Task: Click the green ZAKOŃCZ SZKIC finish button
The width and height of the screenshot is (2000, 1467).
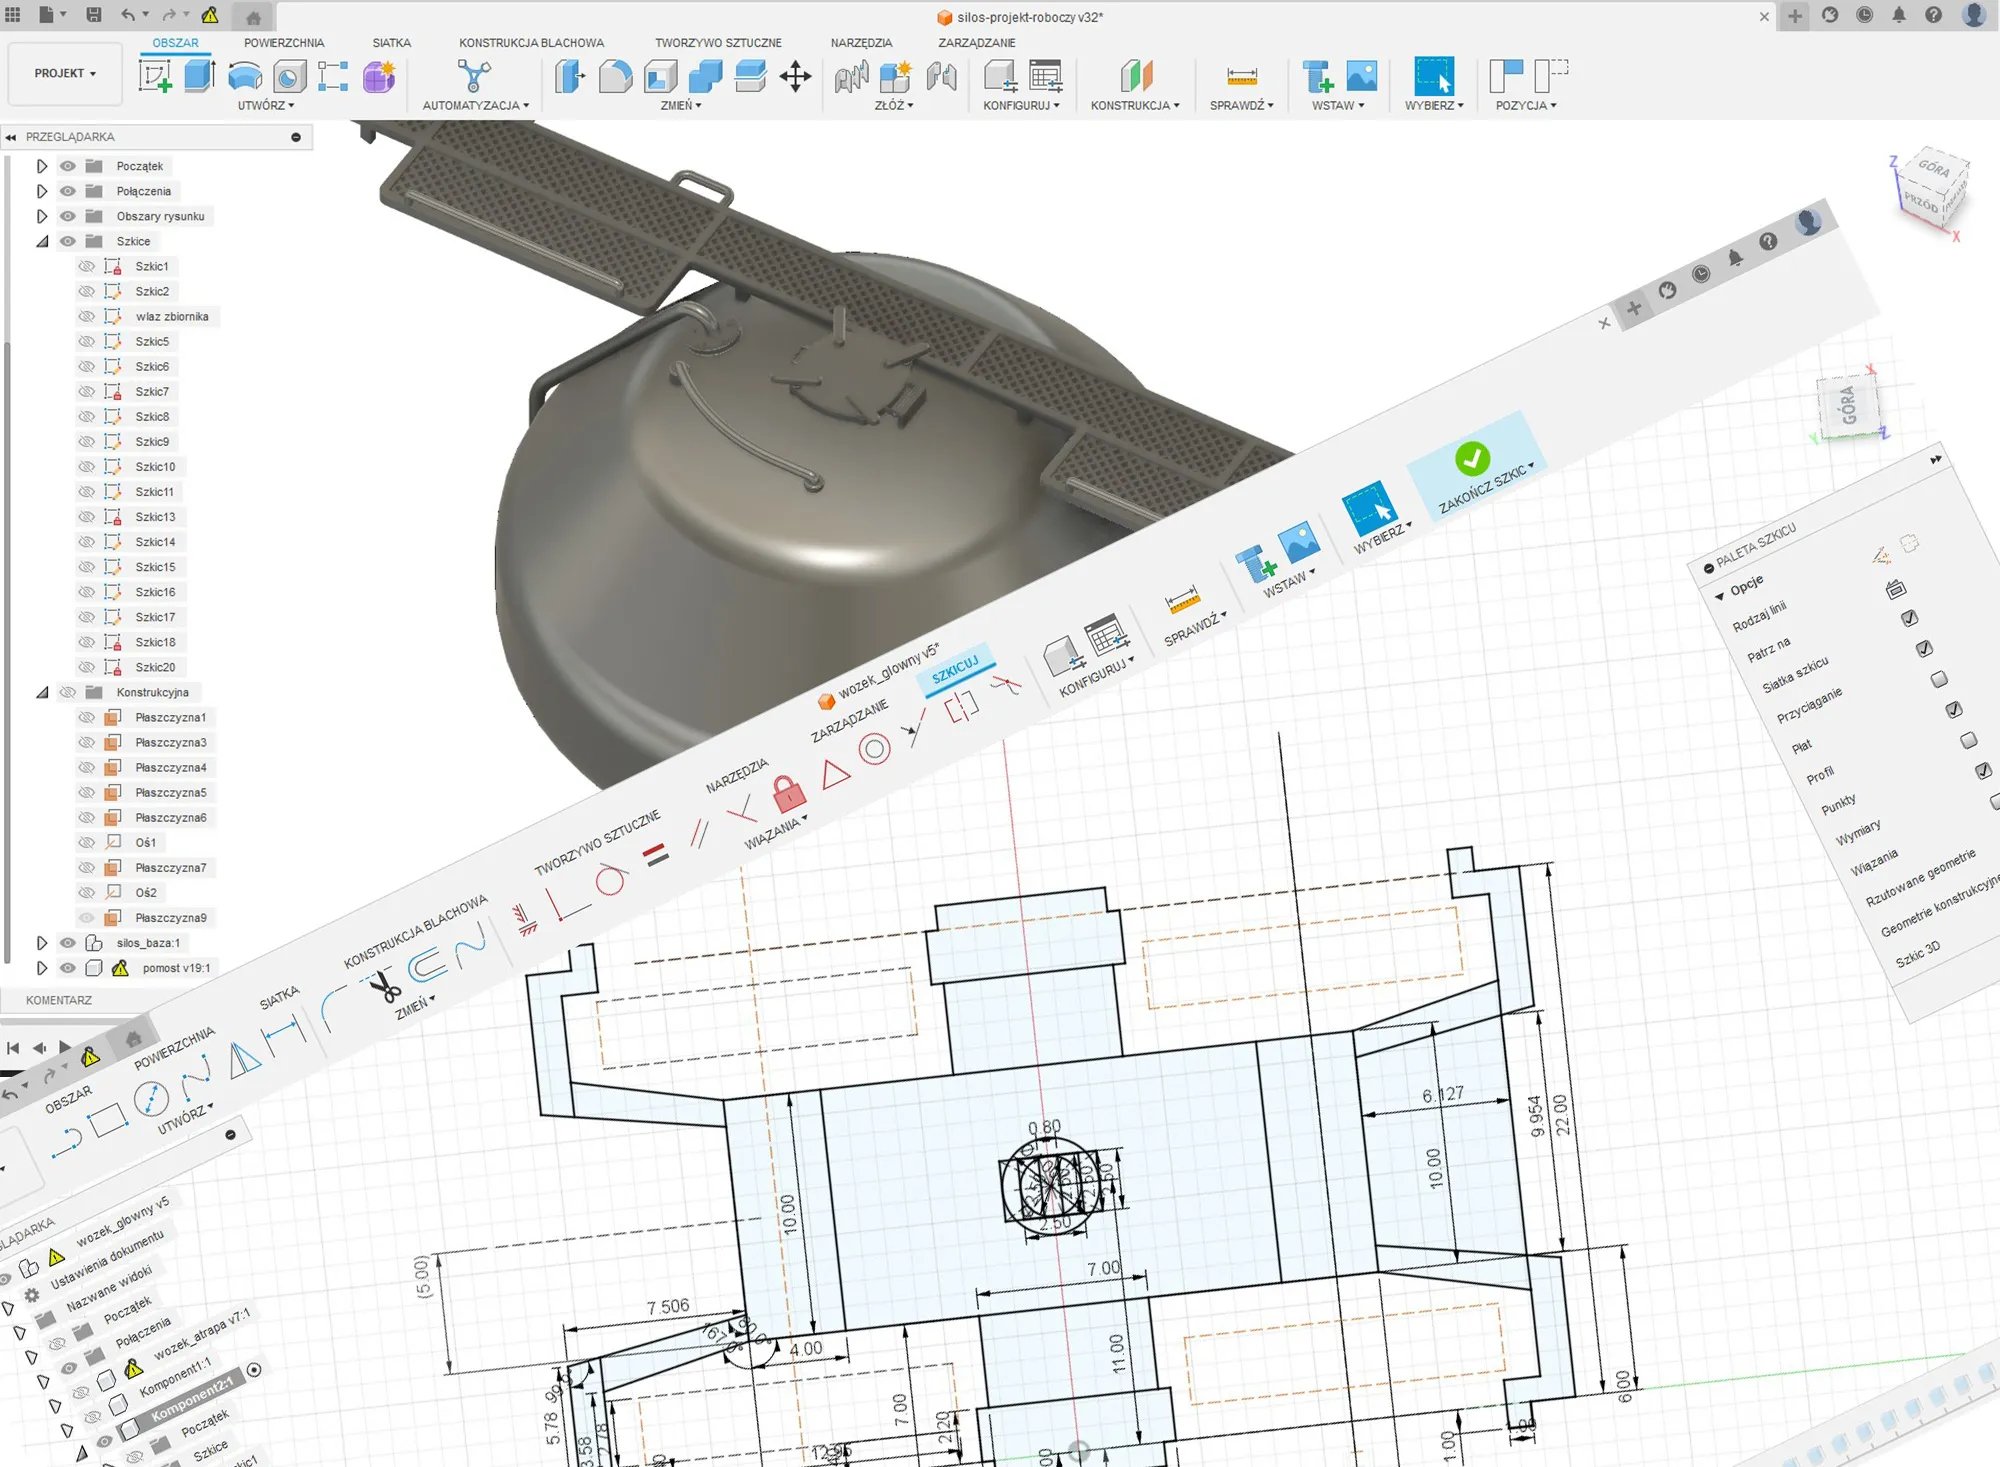Action: [x=1472, y=459]
